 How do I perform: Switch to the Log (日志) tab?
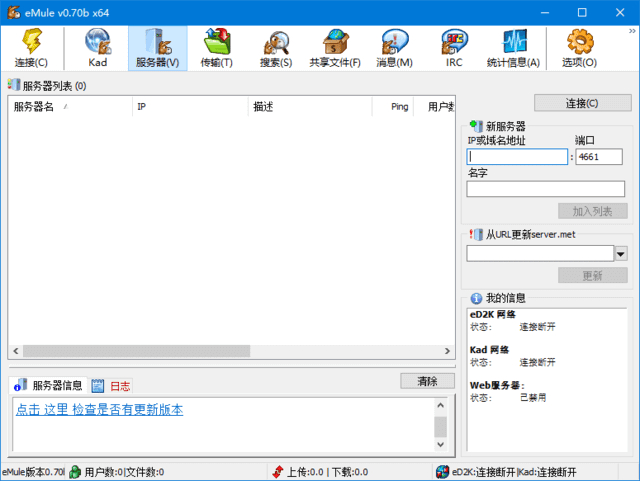111,385
